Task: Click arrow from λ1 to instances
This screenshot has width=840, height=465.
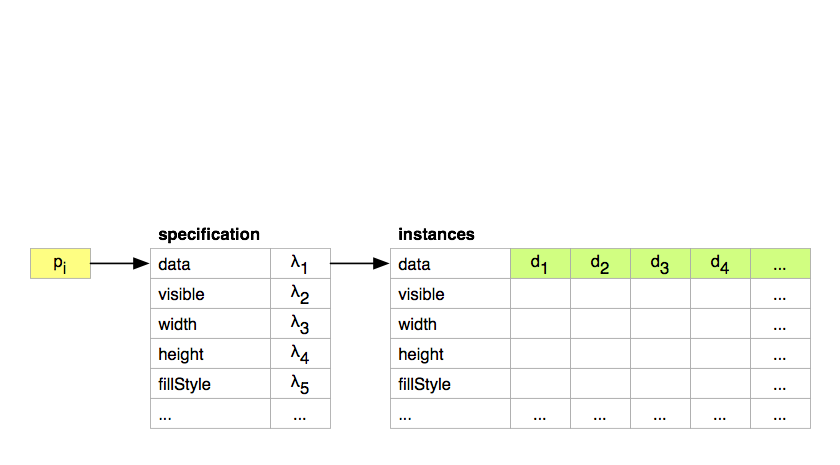Action: click(x=359, y=264)
